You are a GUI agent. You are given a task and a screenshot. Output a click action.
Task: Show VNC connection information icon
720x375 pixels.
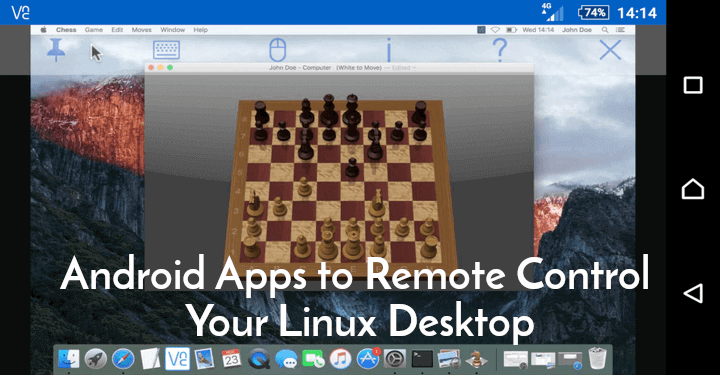tap(388, 50)
